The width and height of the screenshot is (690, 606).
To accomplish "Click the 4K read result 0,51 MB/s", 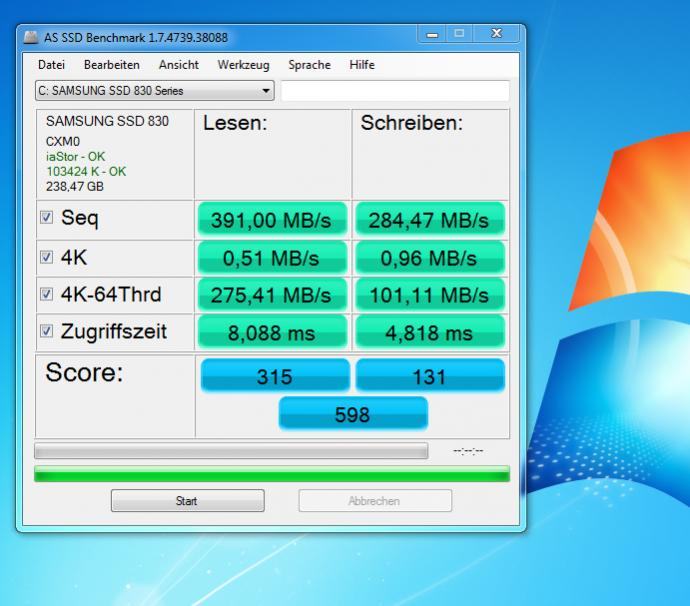I will pos(272,258).
